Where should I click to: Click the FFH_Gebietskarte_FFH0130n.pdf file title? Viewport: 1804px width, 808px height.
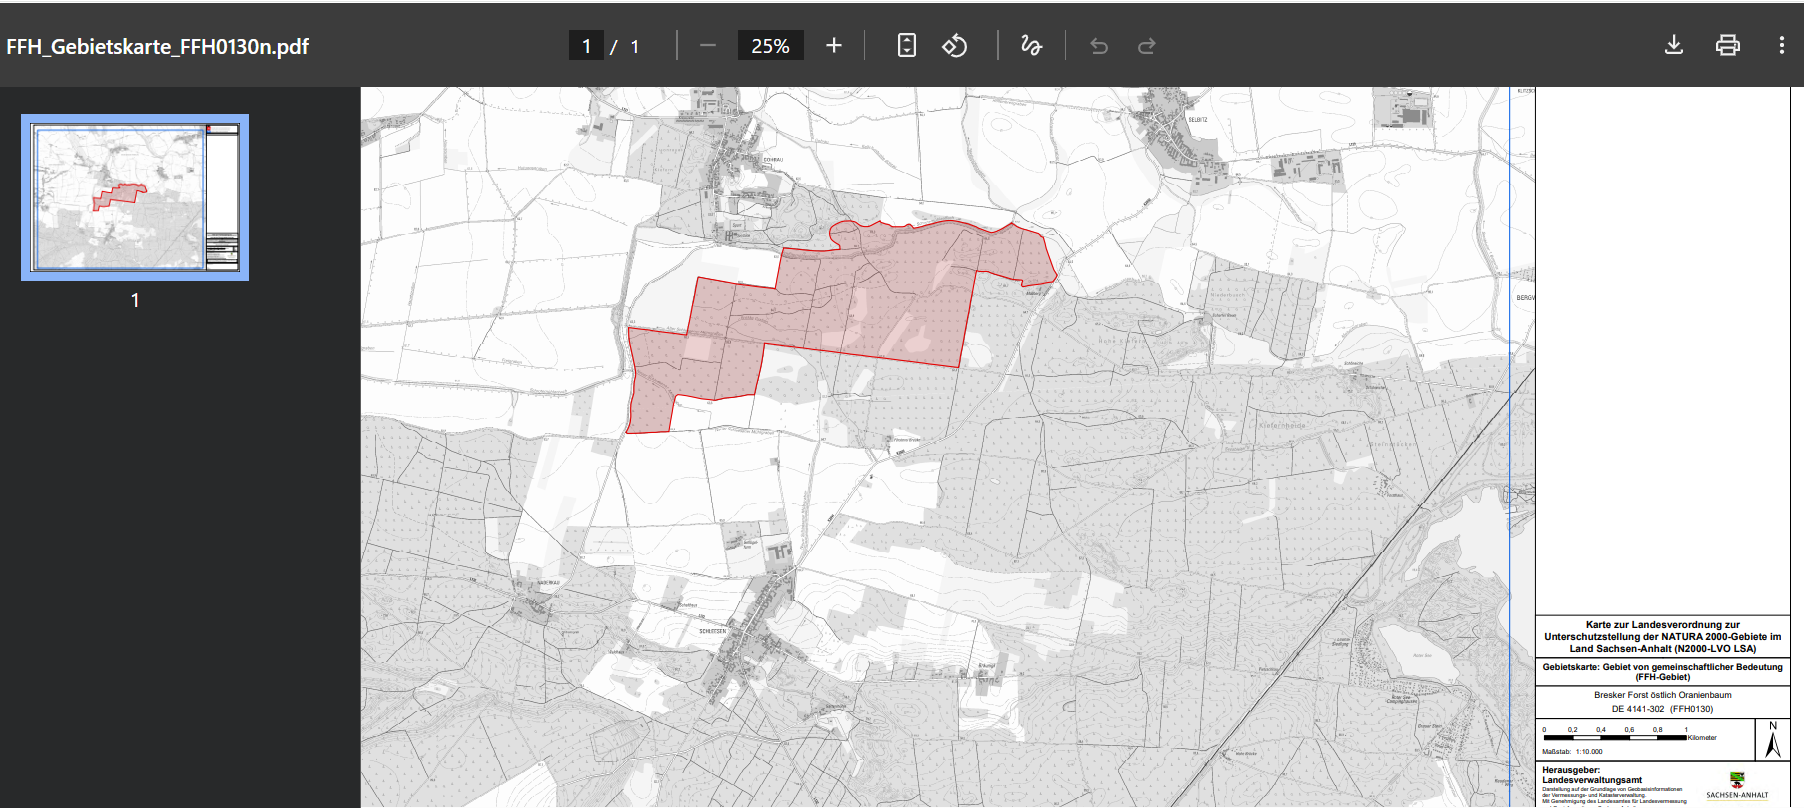[158, 47]
